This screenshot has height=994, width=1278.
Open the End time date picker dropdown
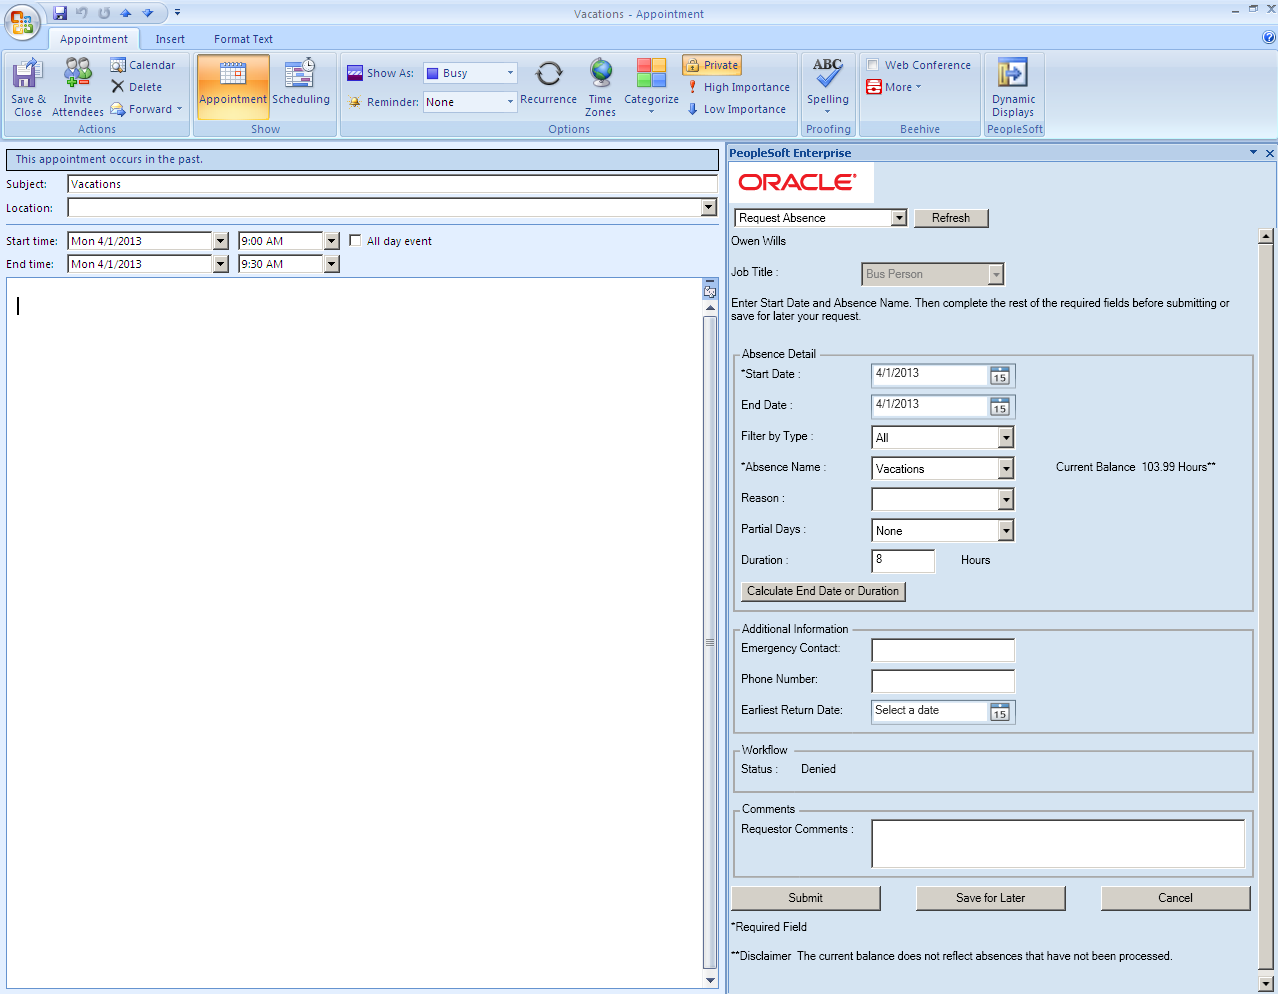[x=221, y=264]
